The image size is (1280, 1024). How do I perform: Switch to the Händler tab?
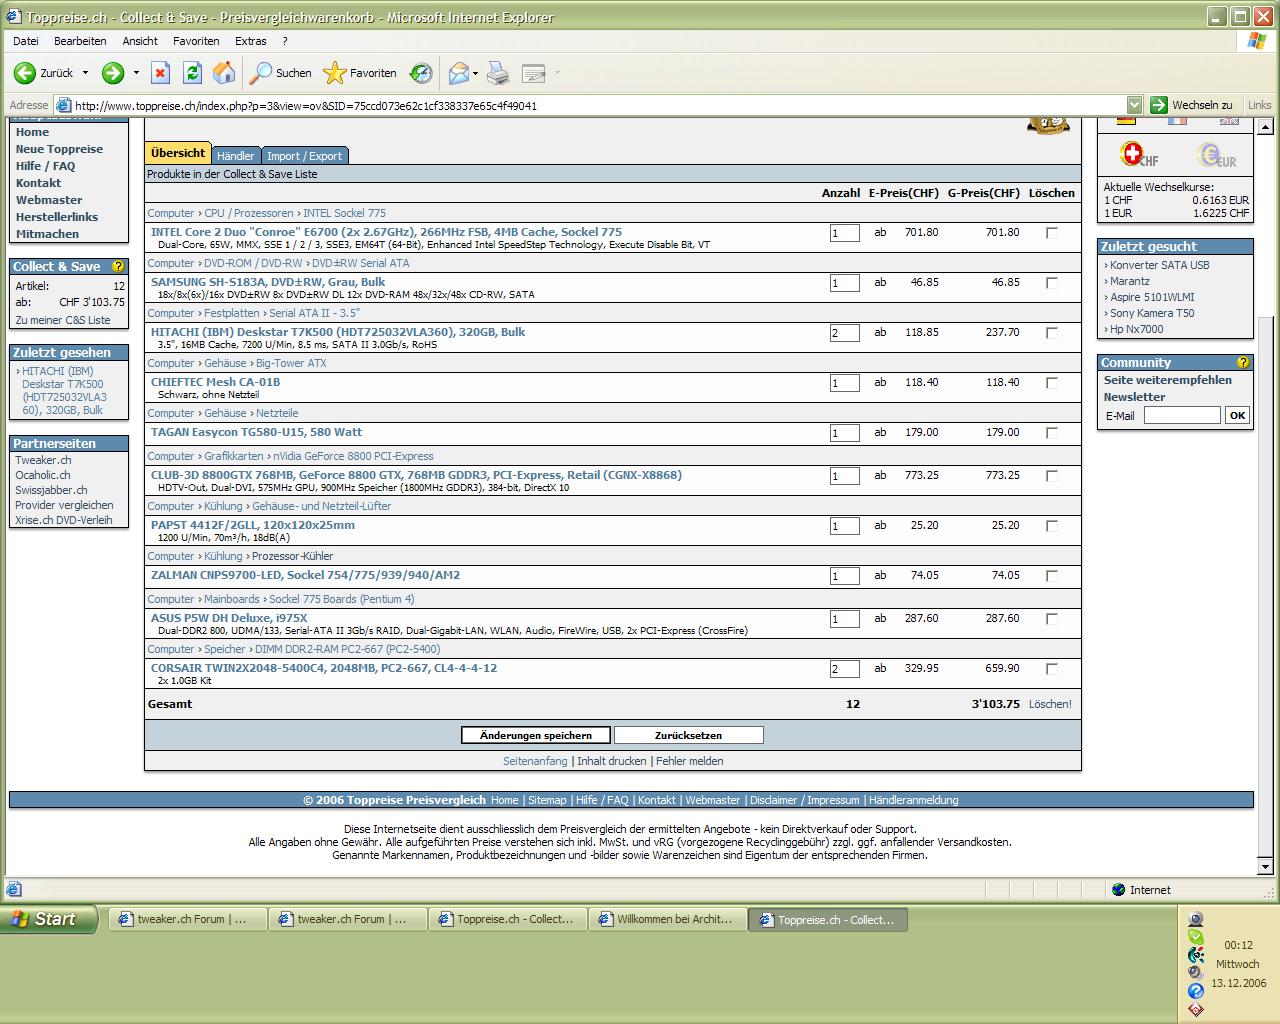point(235,156)
